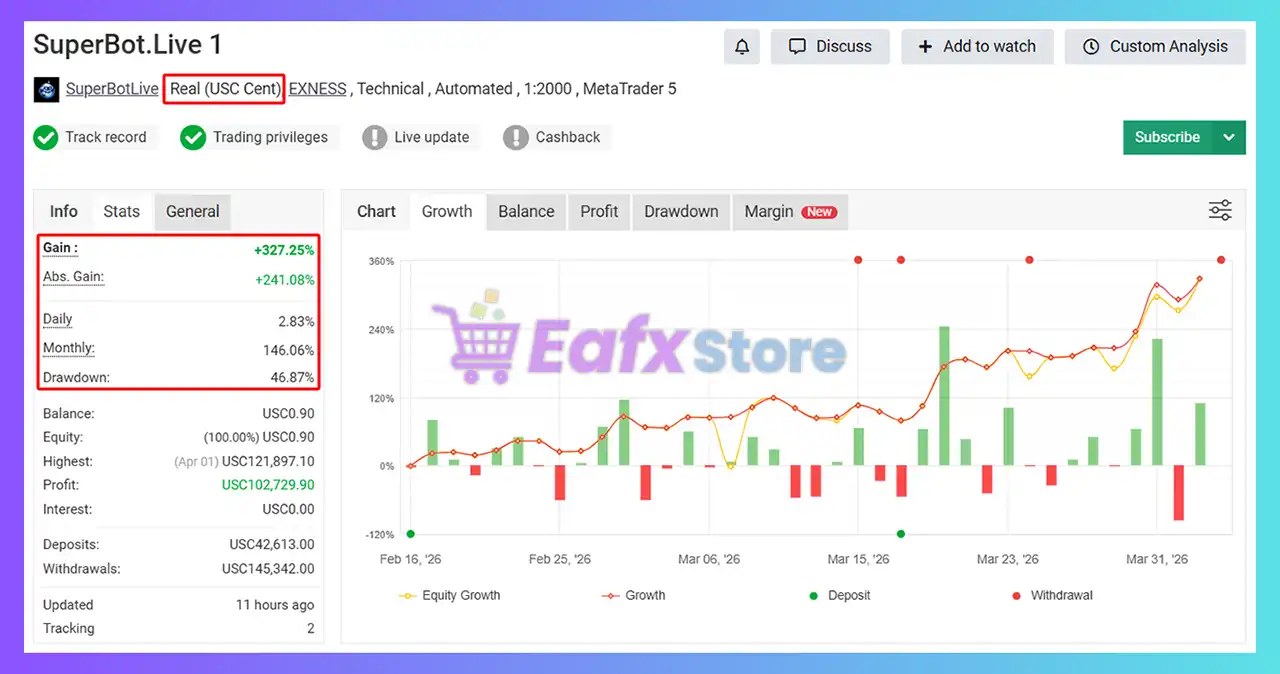Click the Discuss button

830,47
